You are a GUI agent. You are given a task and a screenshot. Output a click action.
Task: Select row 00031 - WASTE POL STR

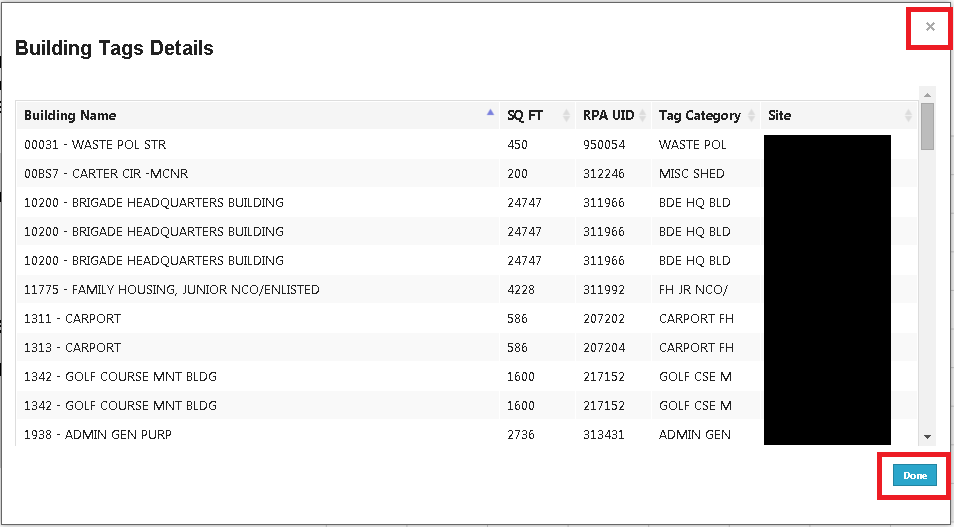467,144
